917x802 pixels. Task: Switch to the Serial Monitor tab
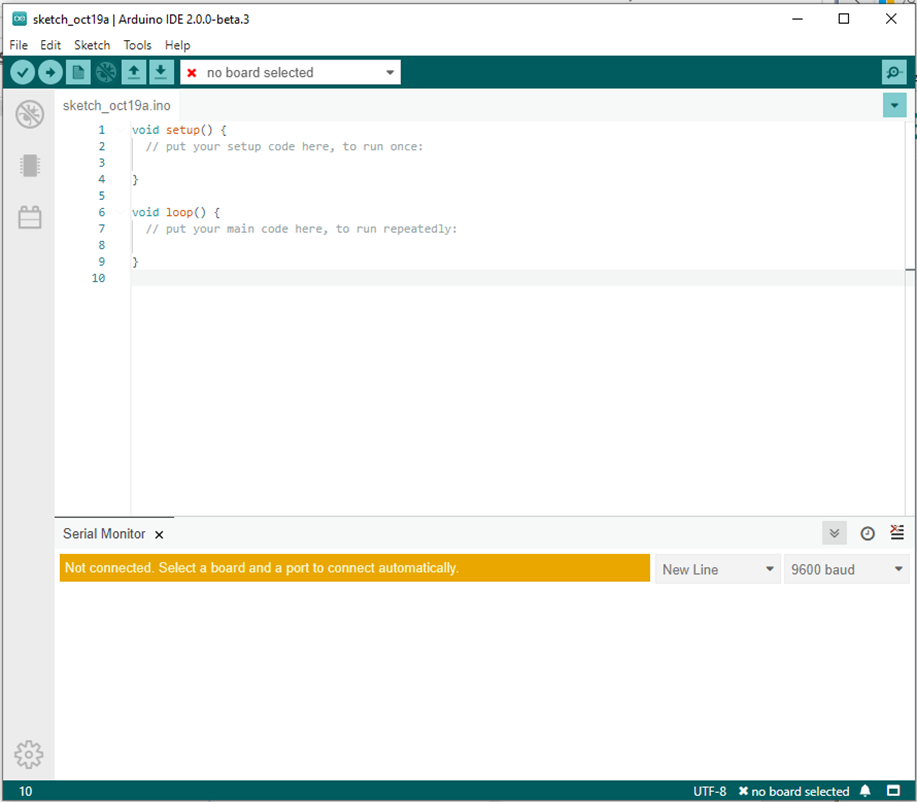click(104, 533)
